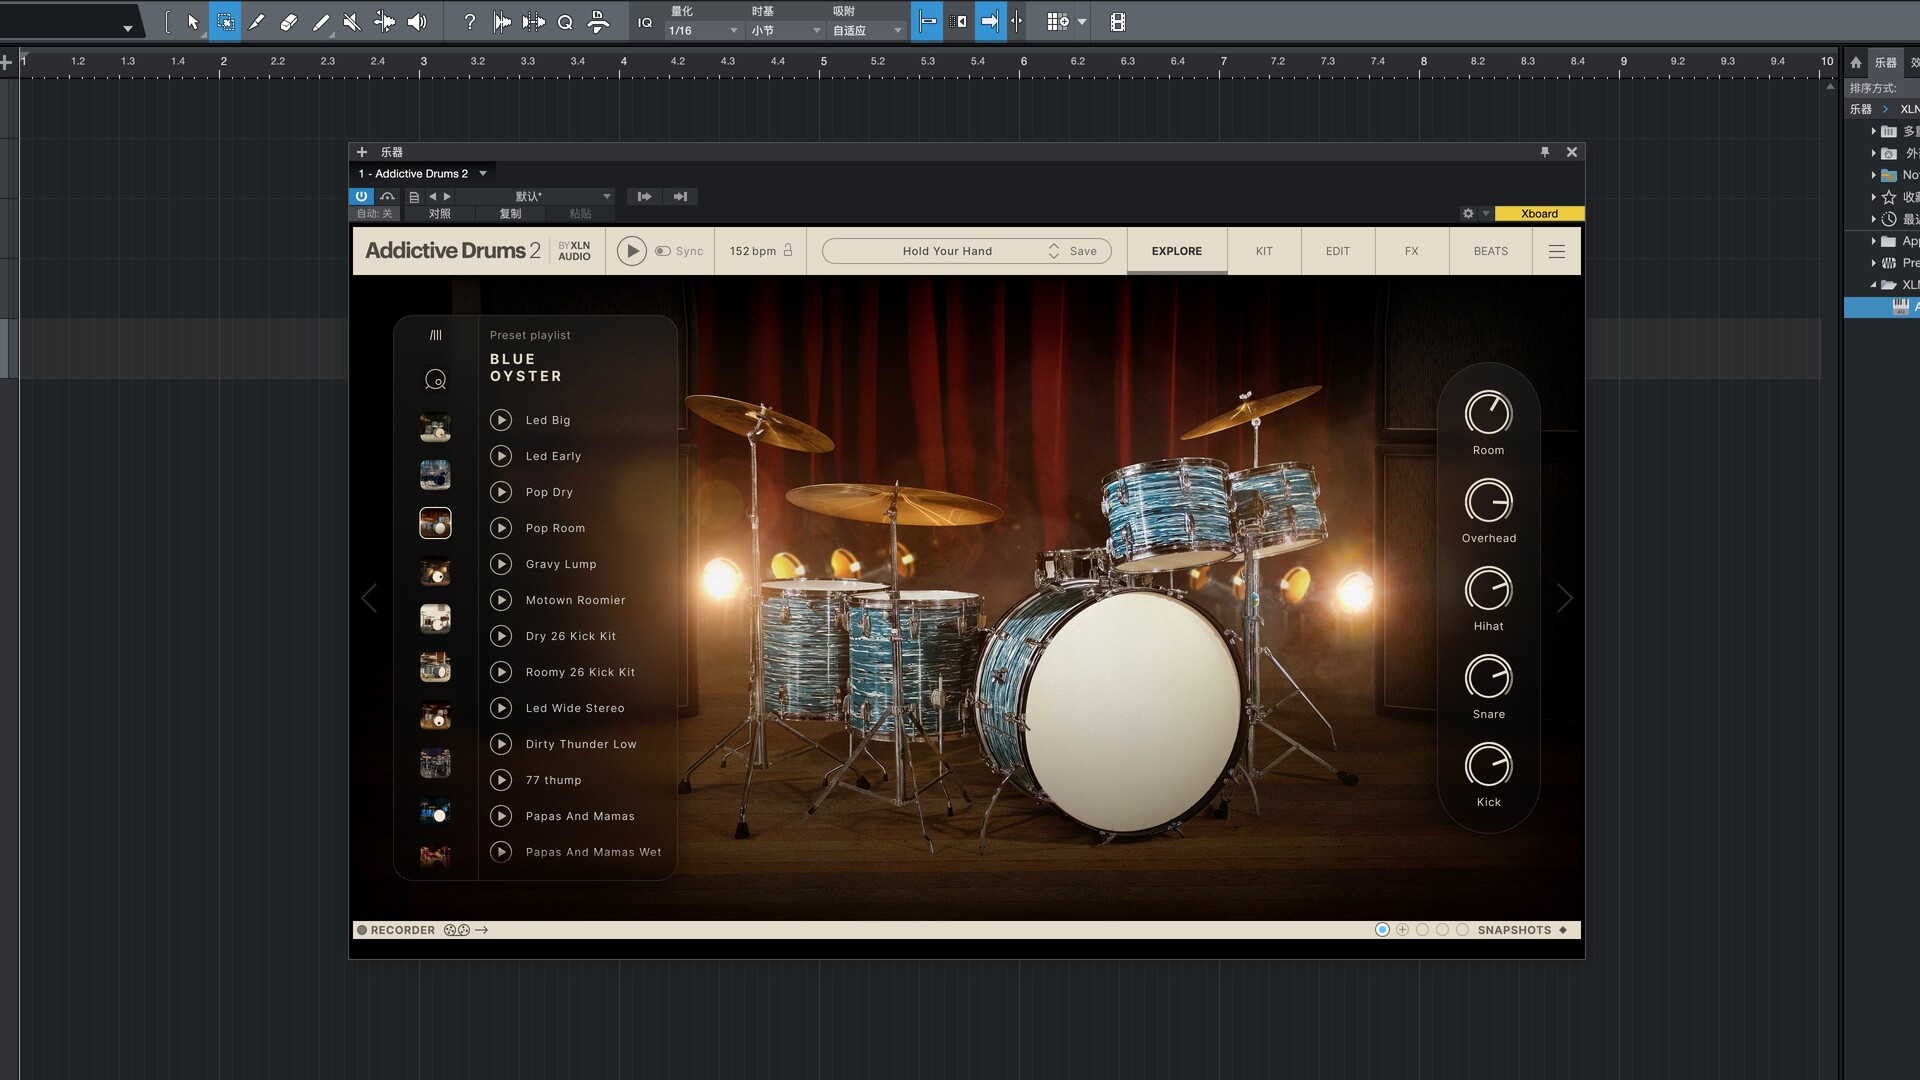Viewport: 1920px width, 1080px height.
Task: Click the bpm tempo lock icon
Action: tap(788, 250)
